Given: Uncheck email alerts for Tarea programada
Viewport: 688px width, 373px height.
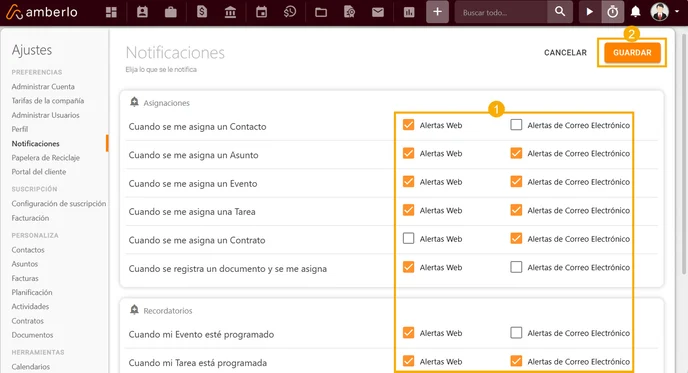Looking at the screenshot, I should pos(516,362).
